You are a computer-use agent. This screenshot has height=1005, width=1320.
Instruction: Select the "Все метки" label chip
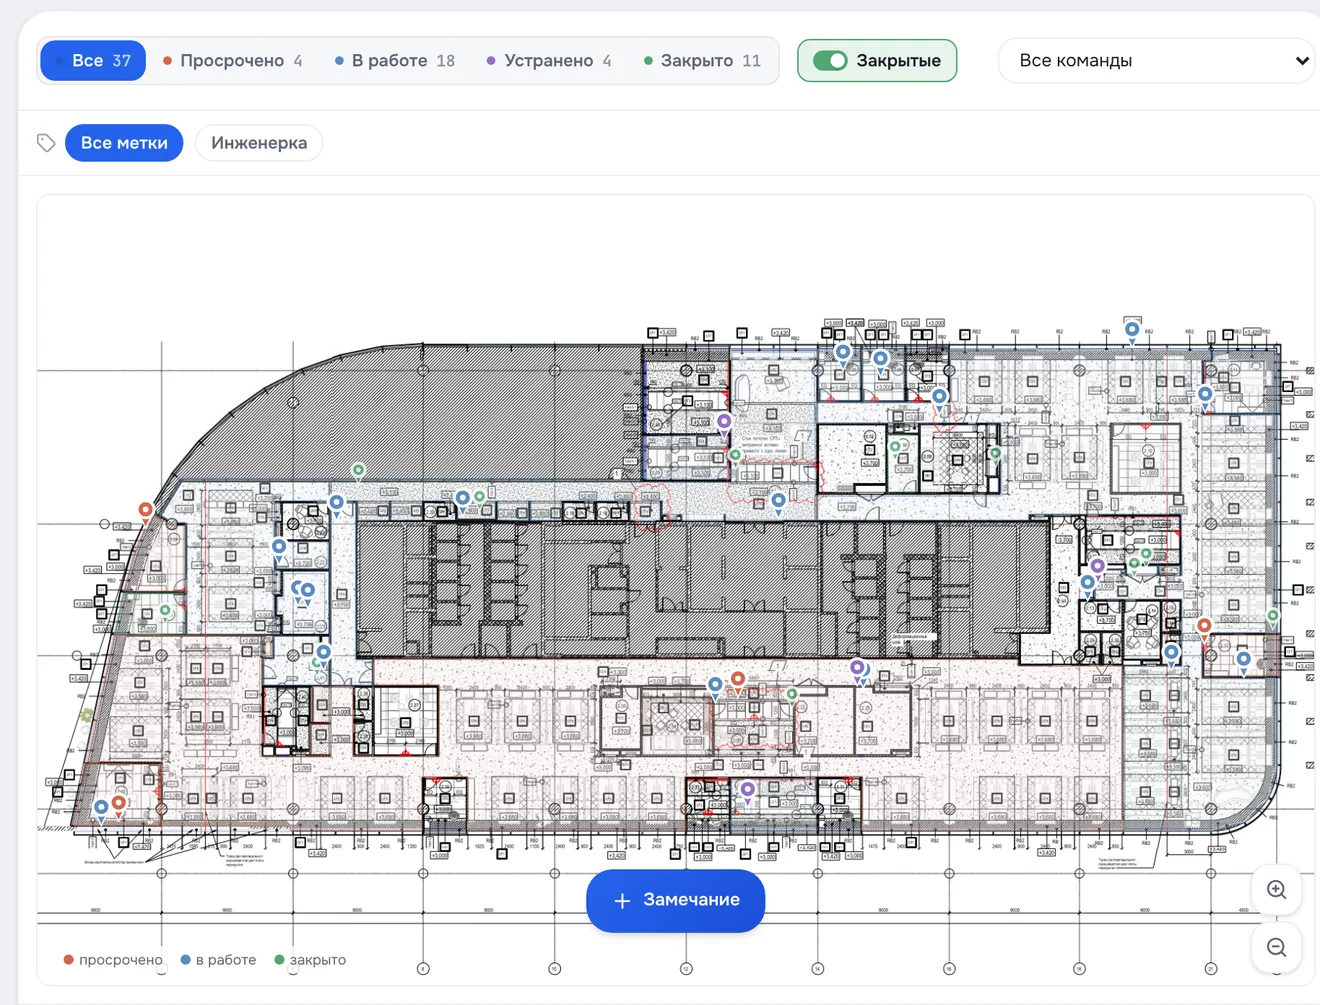(124, 143)
